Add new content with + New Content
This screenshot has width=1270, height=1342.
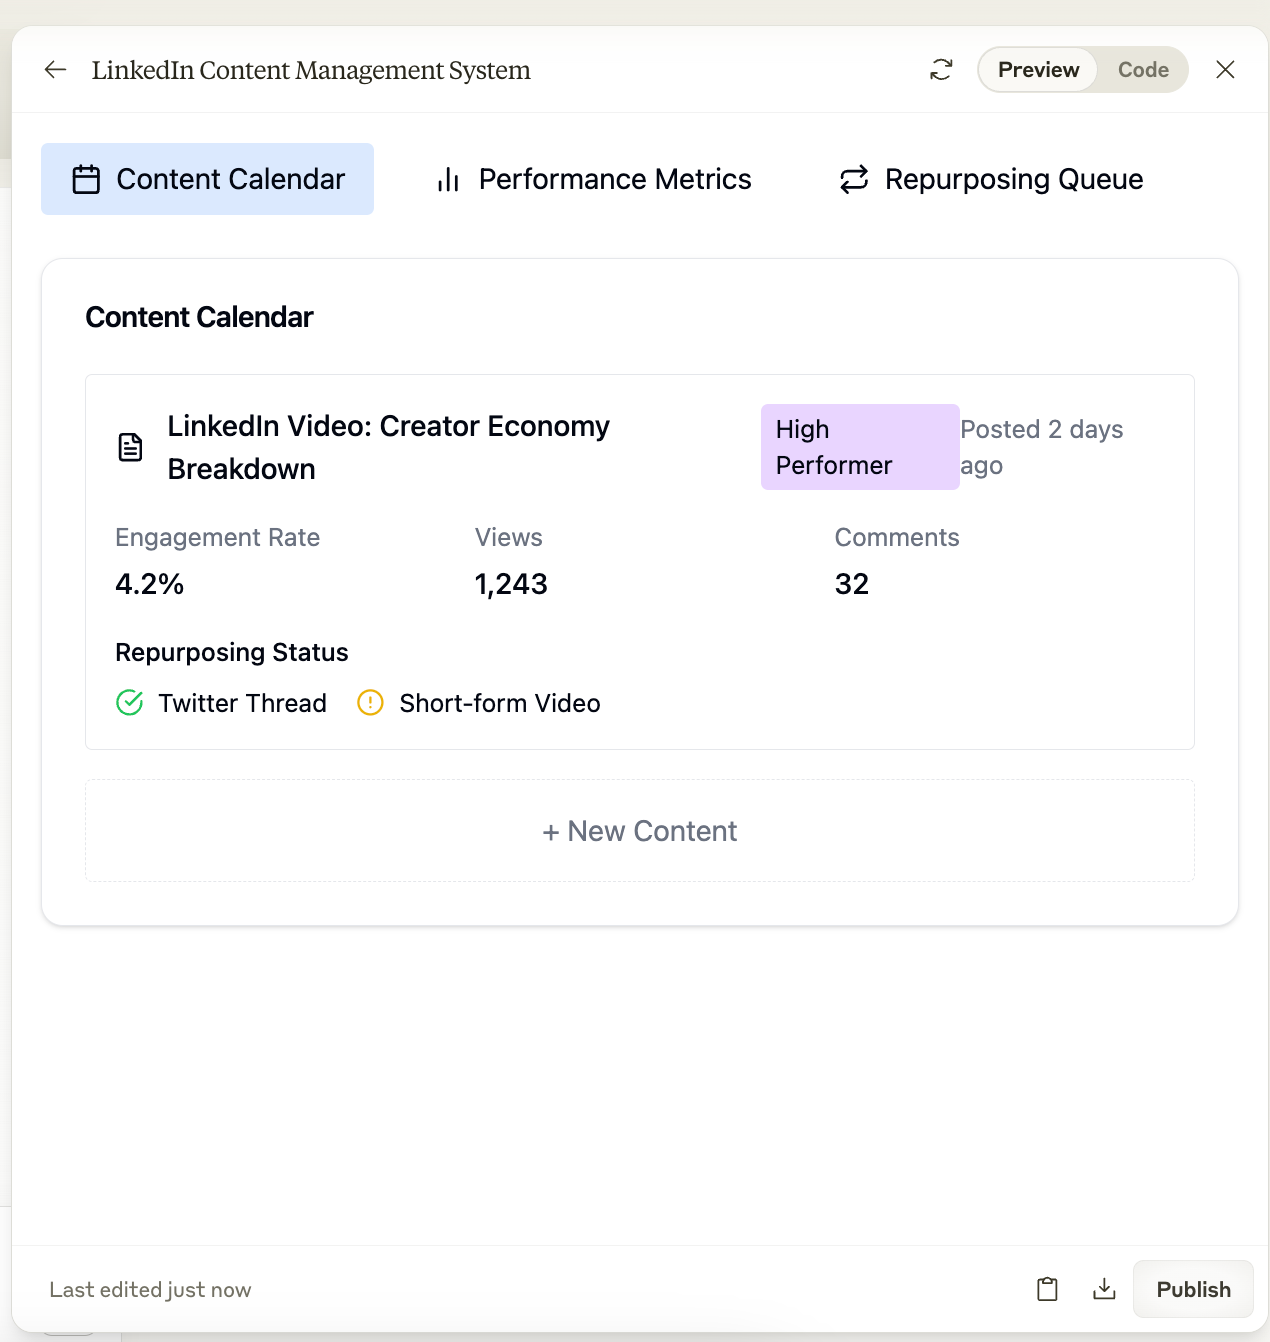640,831
